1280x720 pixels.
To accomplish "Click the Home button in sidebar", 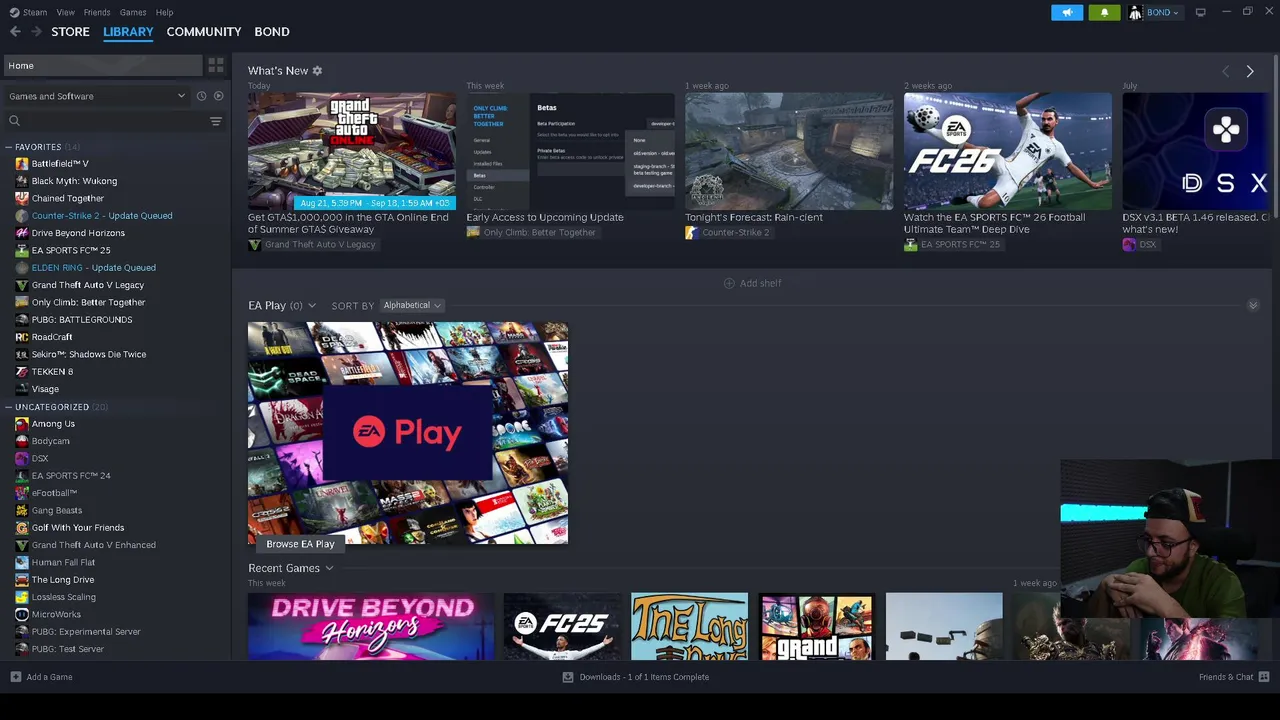I will click(103, 66).
